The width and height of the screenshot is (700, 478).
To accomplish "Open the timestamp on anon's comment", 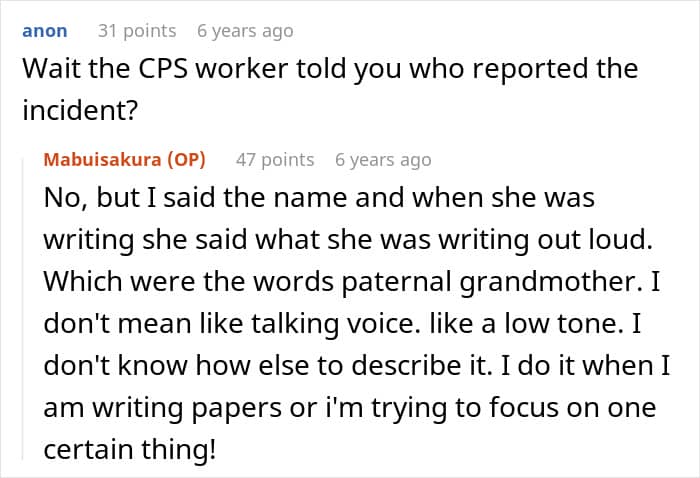I will pos(245,31).
